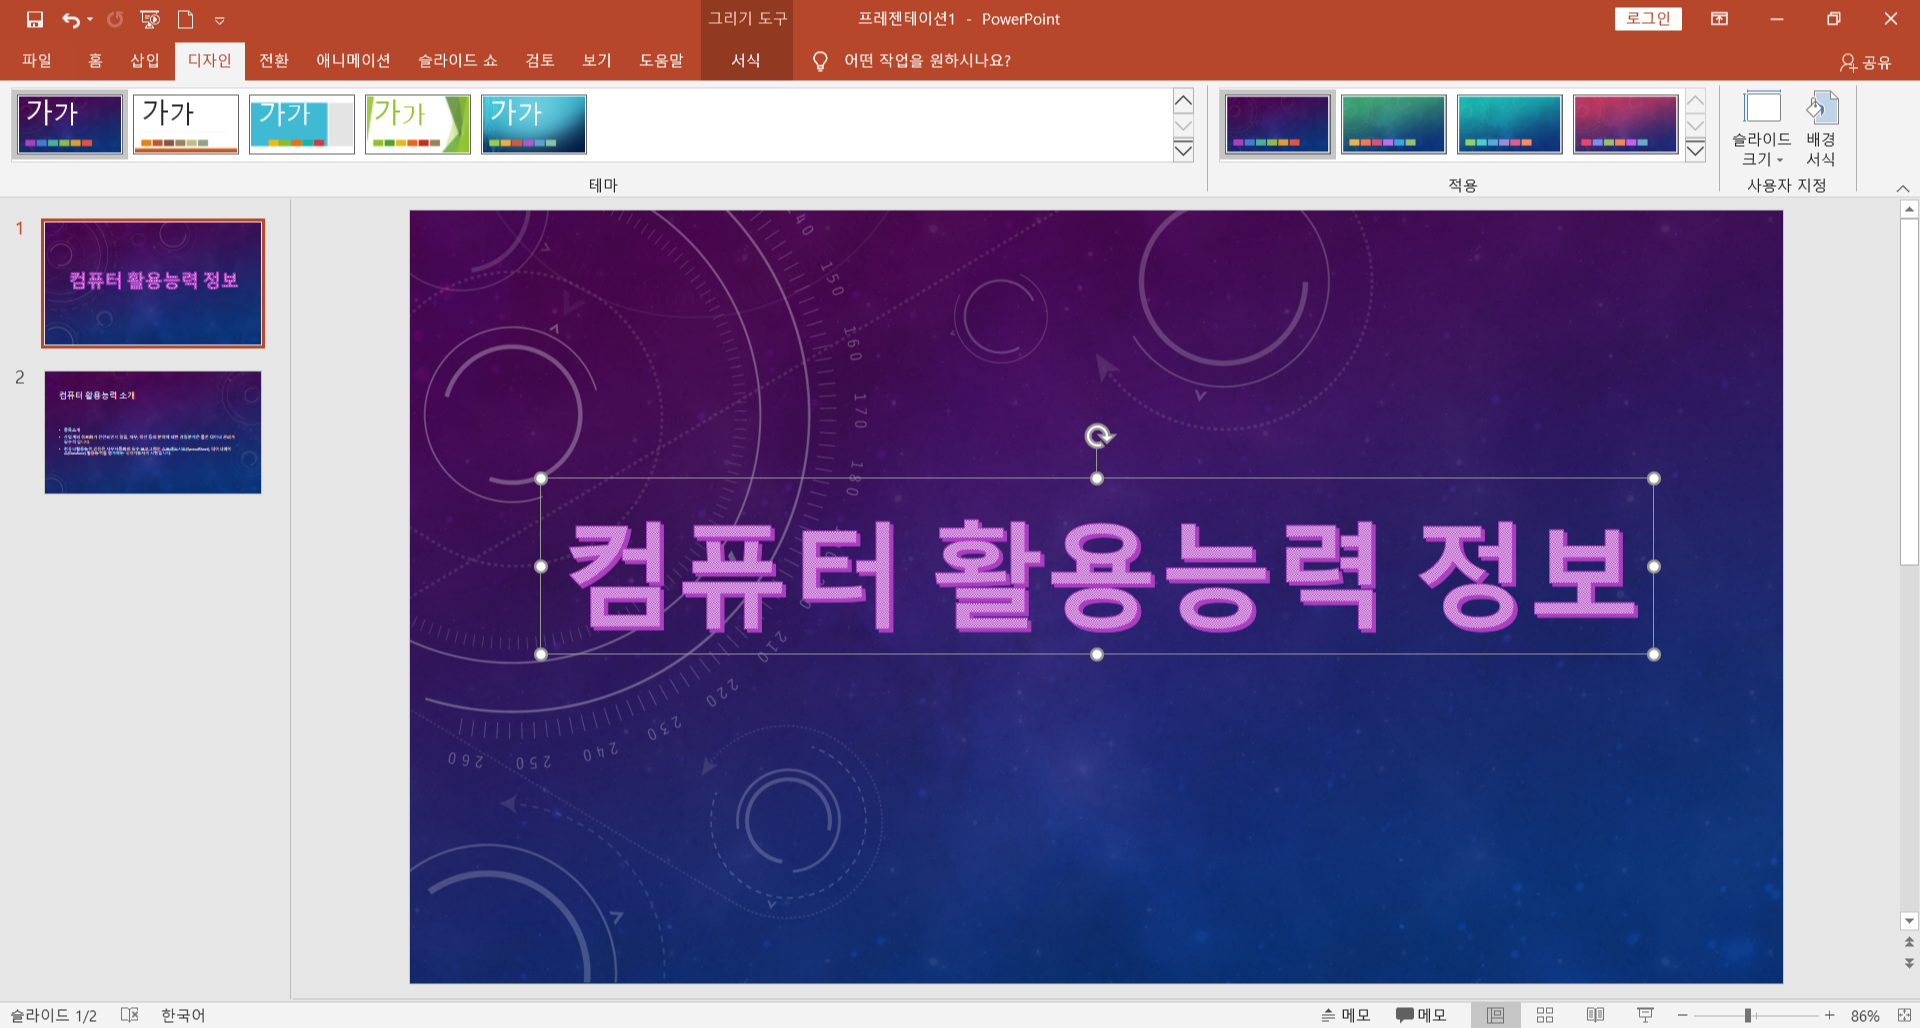Start slideshow from beginning icon

150,19
